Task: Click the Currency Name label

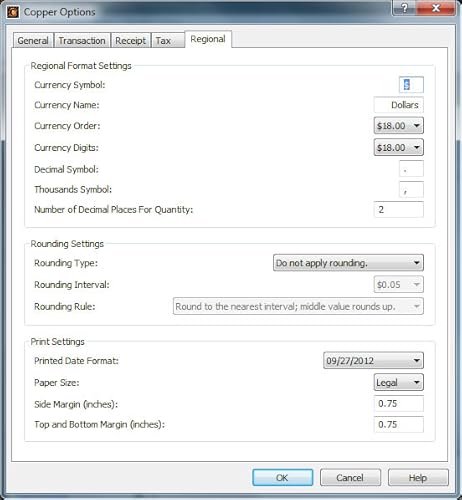Action: click(67, 105)
